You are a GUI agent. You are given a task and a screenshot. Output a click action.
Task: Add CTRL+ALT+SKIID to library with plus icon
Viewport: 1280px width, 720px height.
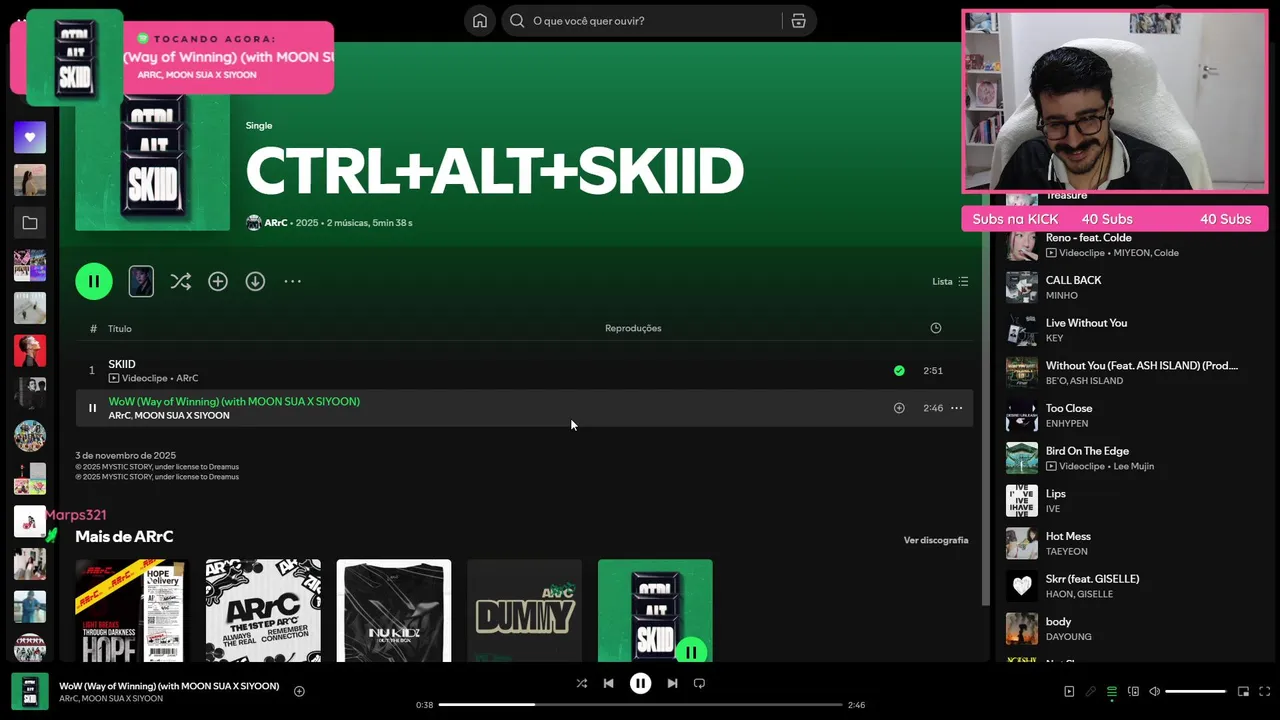point(218,282)
